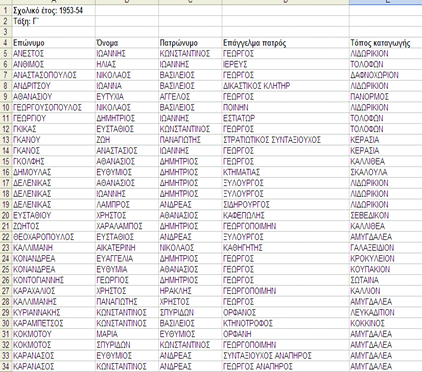Select the origin cell 'ΠΑΝΟΡΜΟΣ'
Image resolution: width=422 pixels, height=372 pixels.
pos(385,97)
